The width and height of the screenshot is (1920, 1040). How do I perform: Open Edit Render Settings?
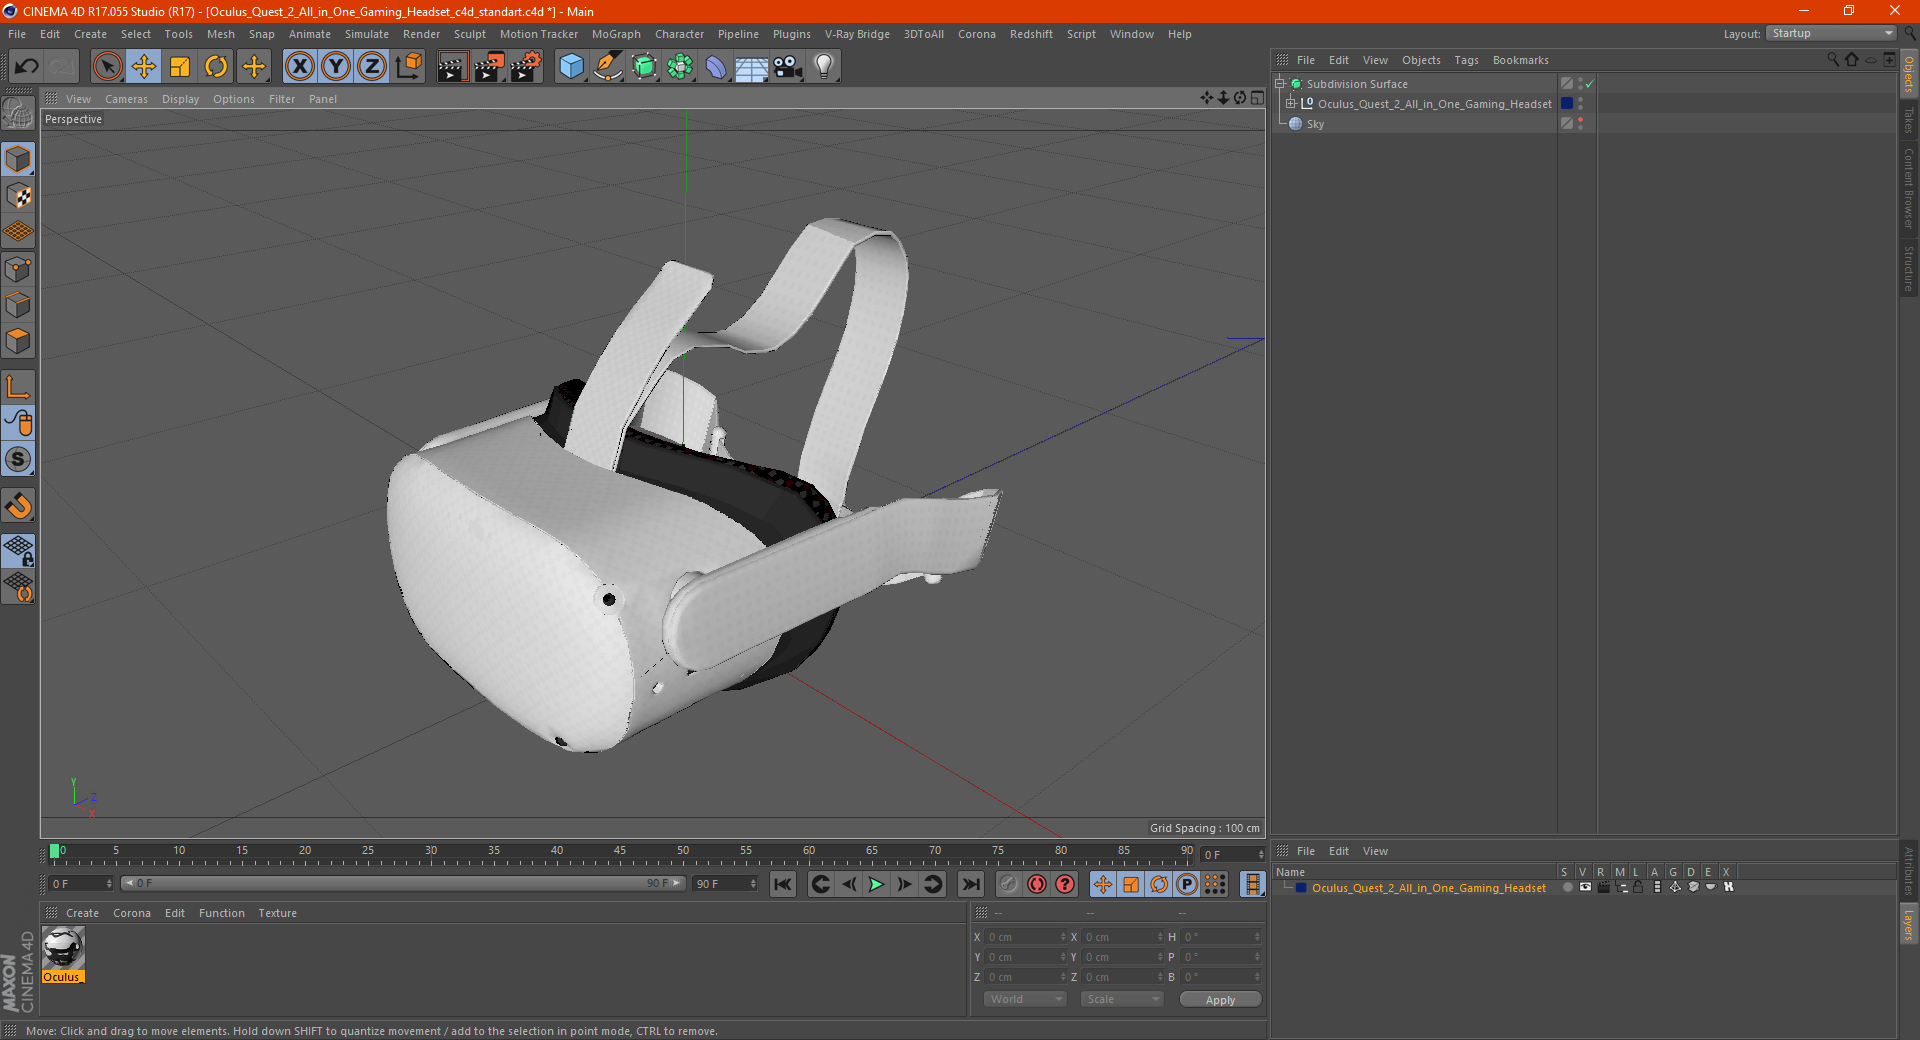(x=526, y=67)
